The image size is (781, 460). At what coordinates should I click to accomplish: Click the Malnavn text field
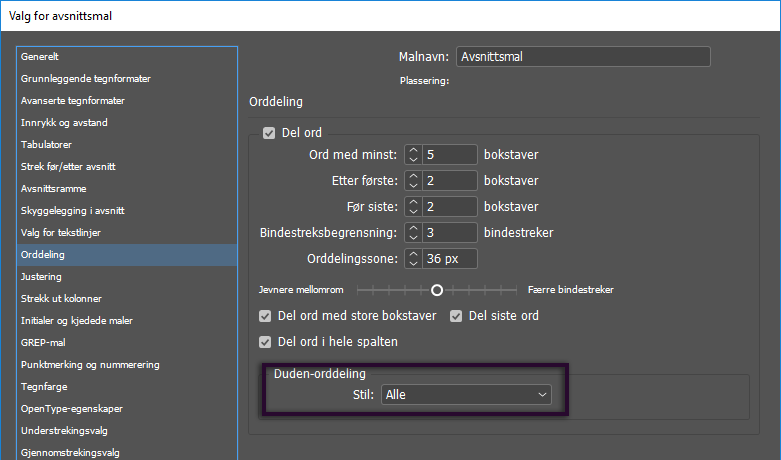pos(582,57)
